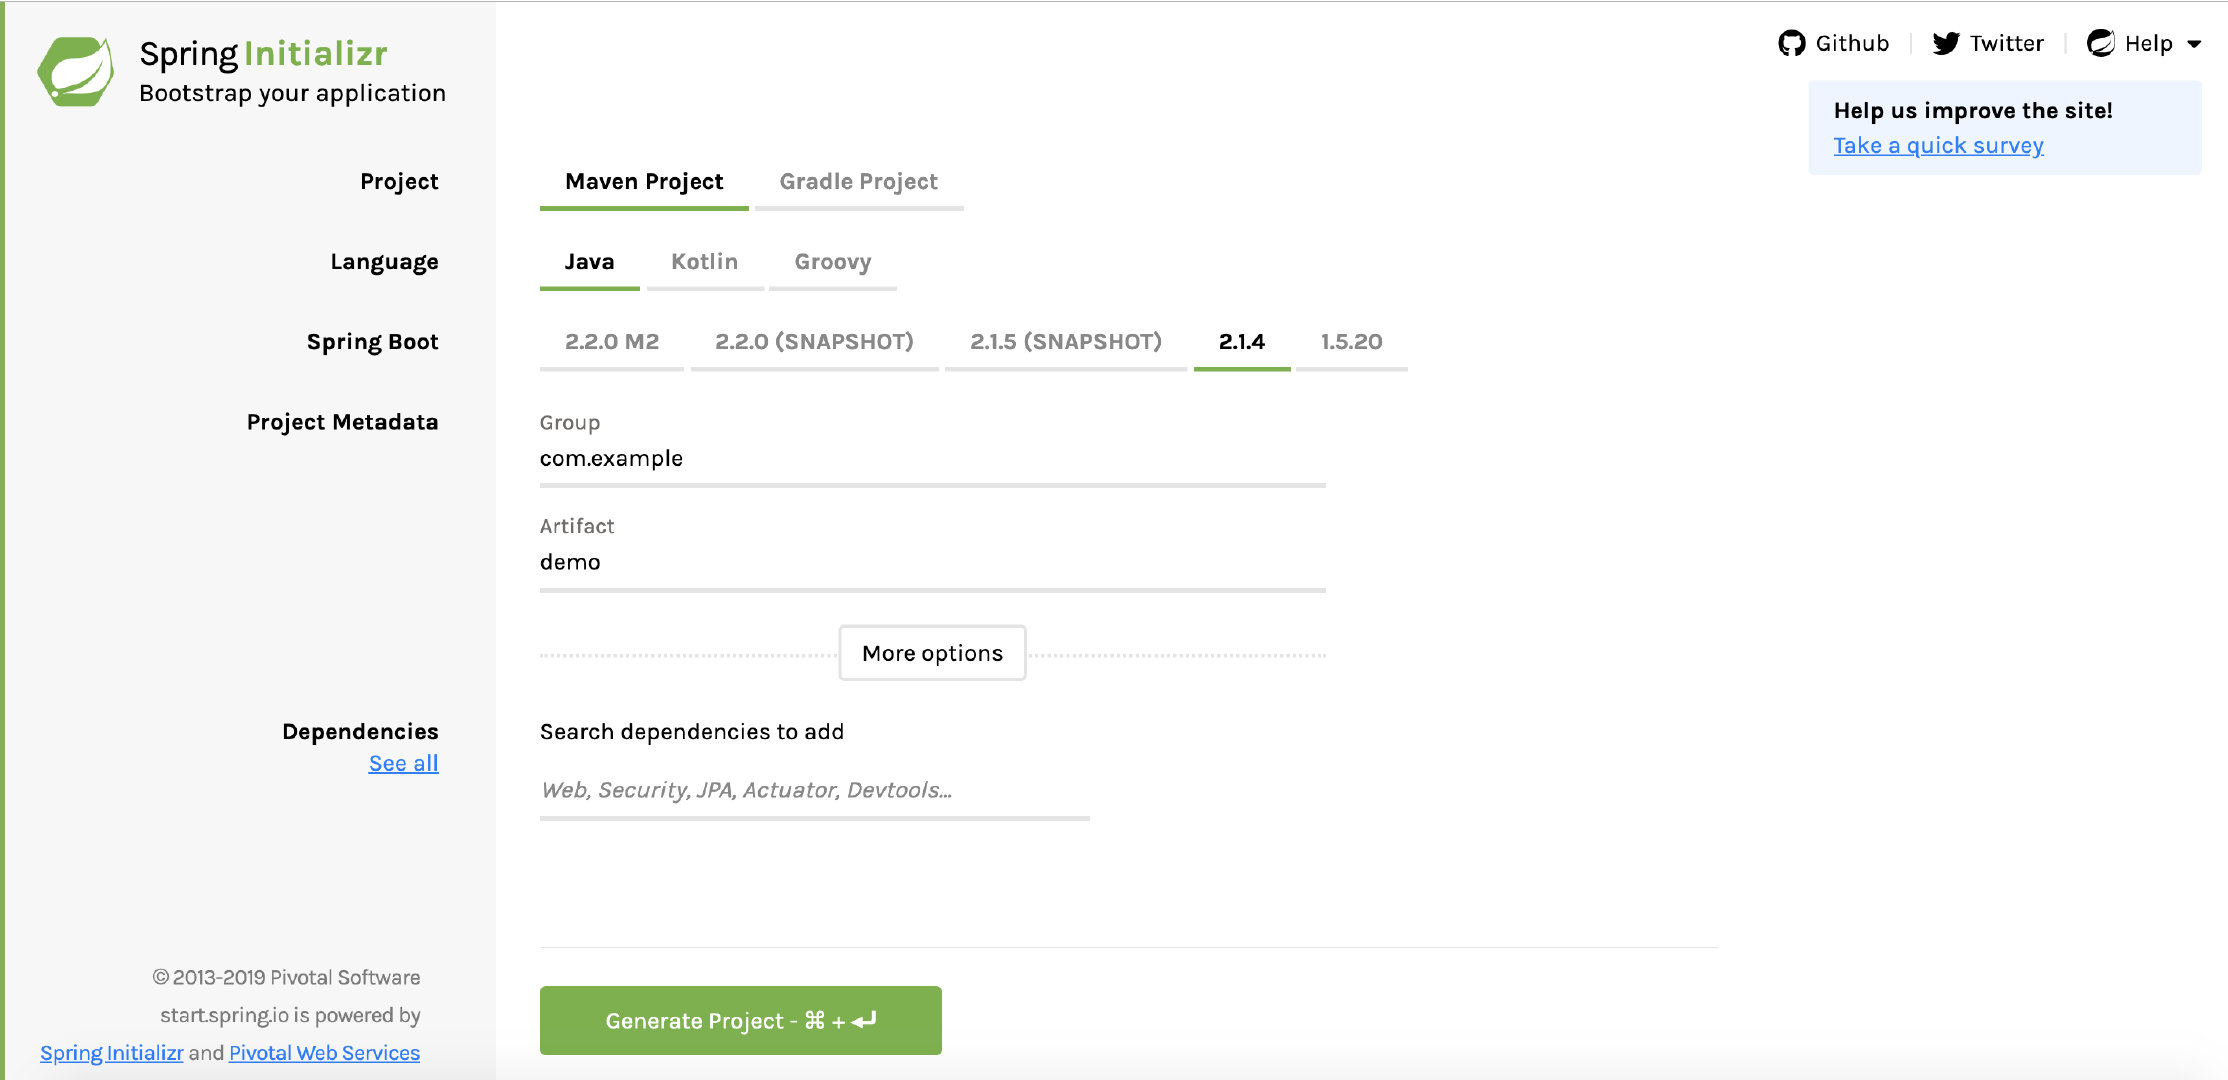Click the Help spring icon

click(2100, 43)
